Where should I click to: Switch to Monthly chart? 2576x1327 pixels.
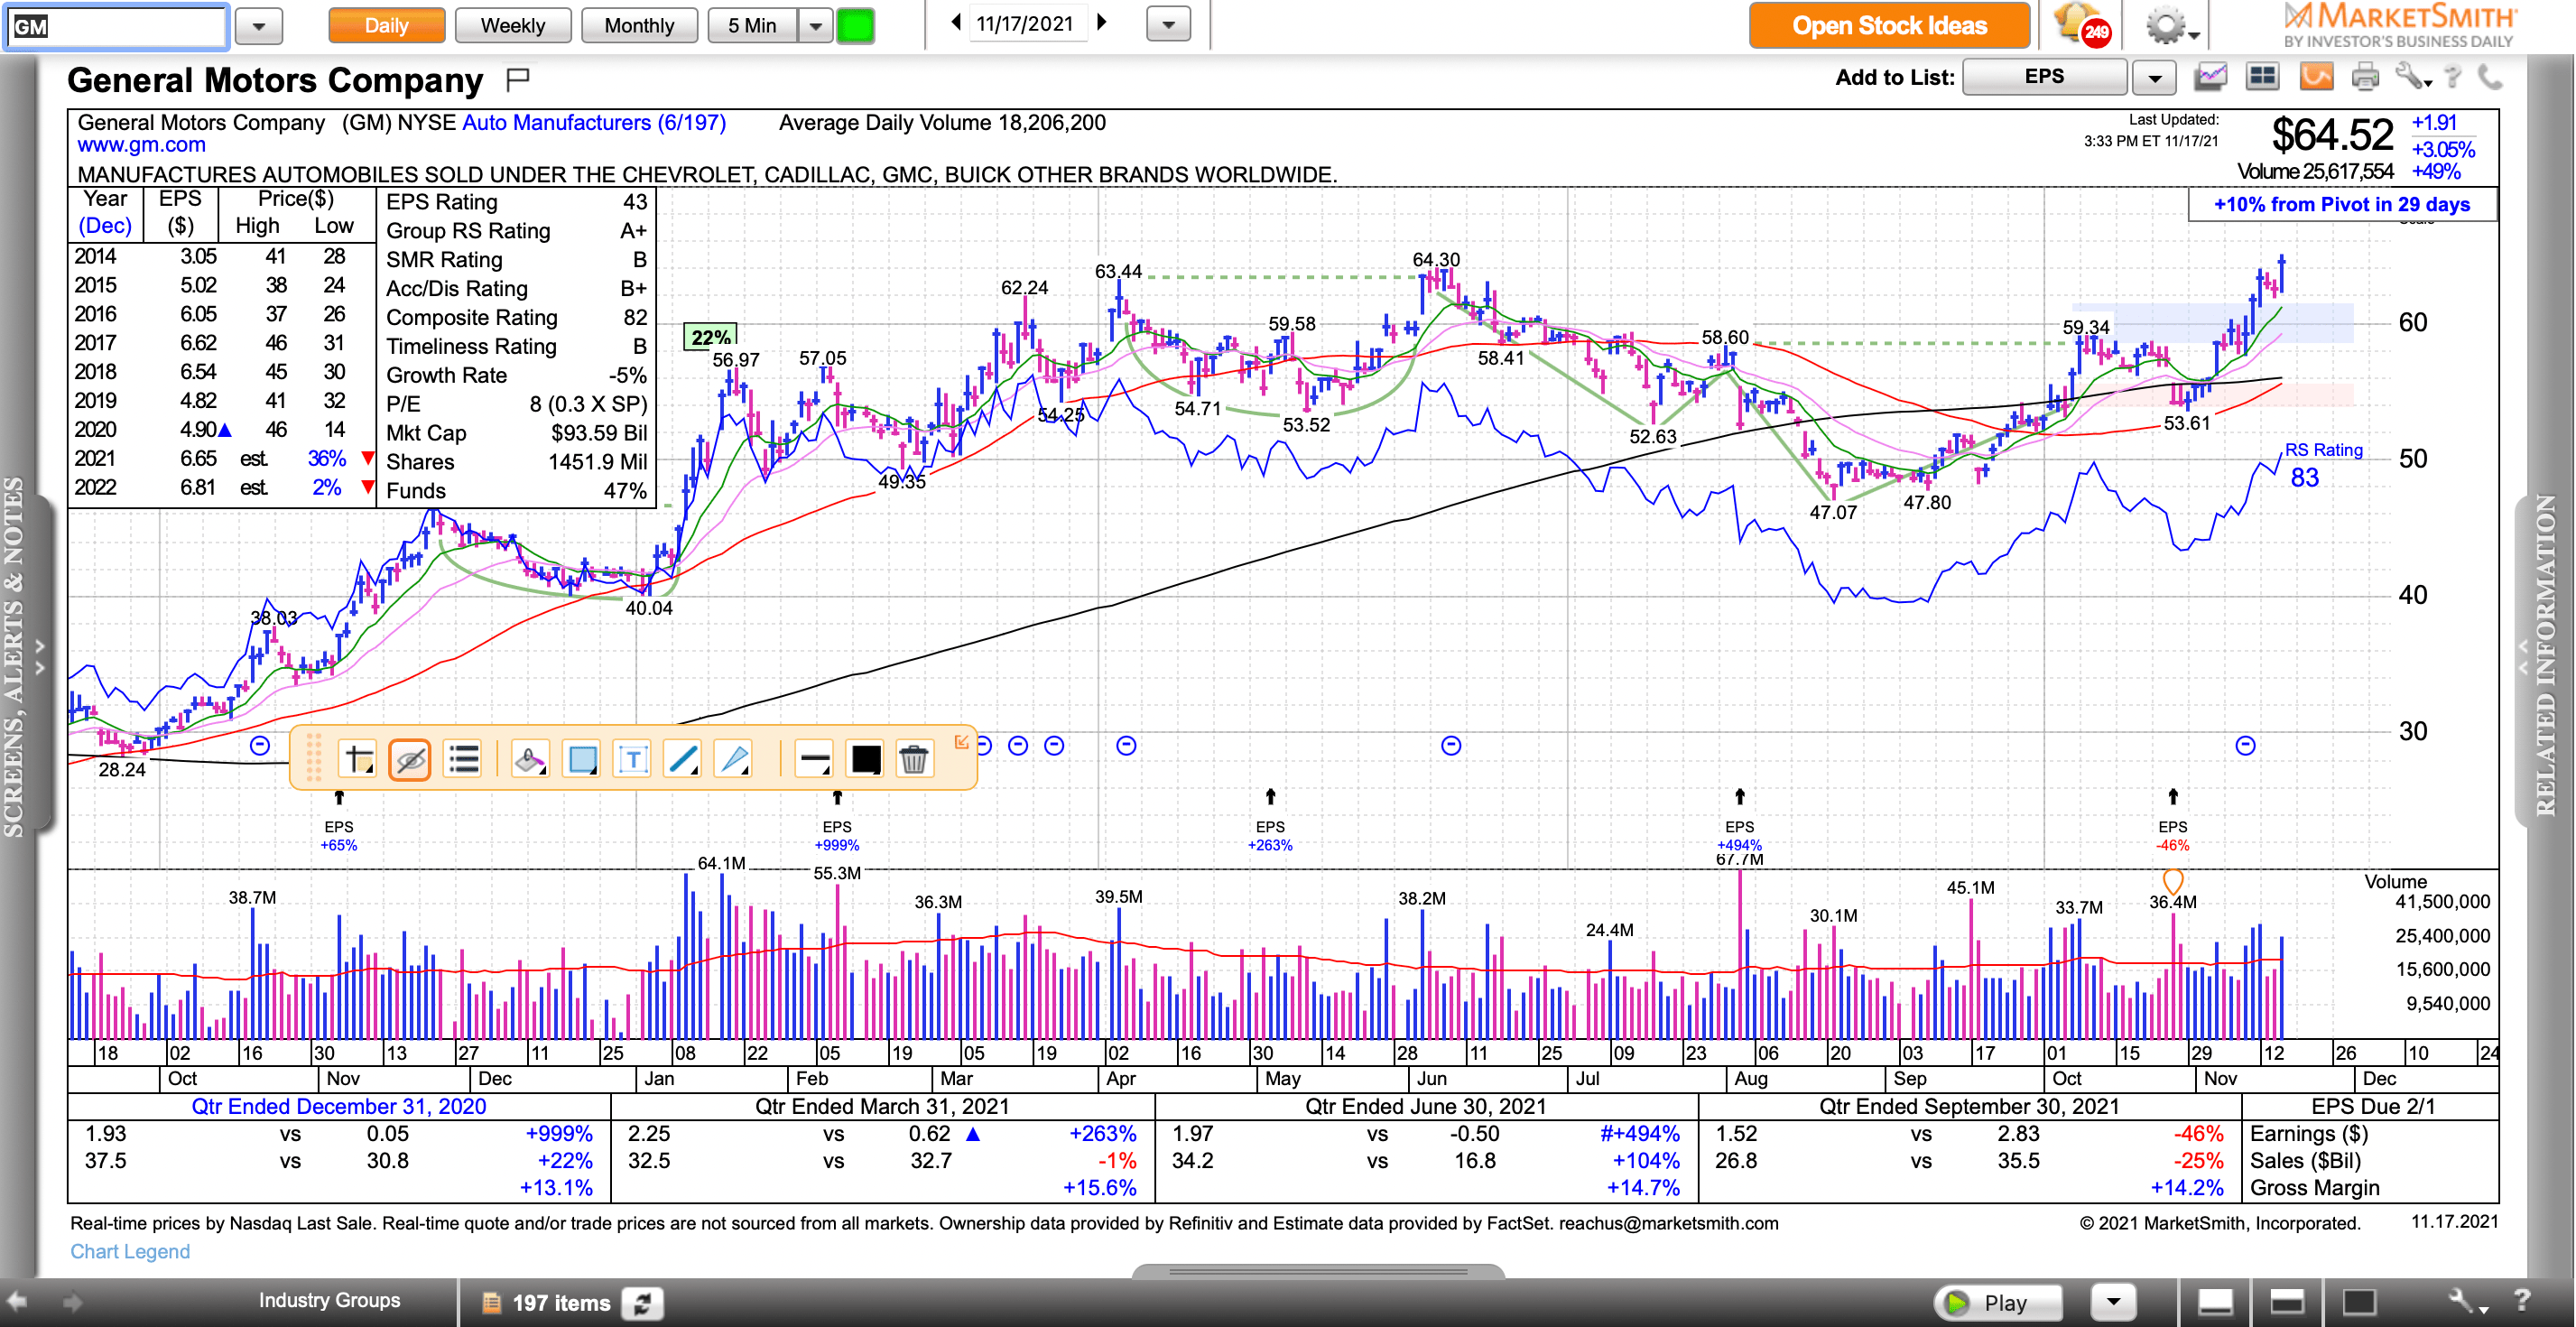pyautogui.click(x=639, y=25)
